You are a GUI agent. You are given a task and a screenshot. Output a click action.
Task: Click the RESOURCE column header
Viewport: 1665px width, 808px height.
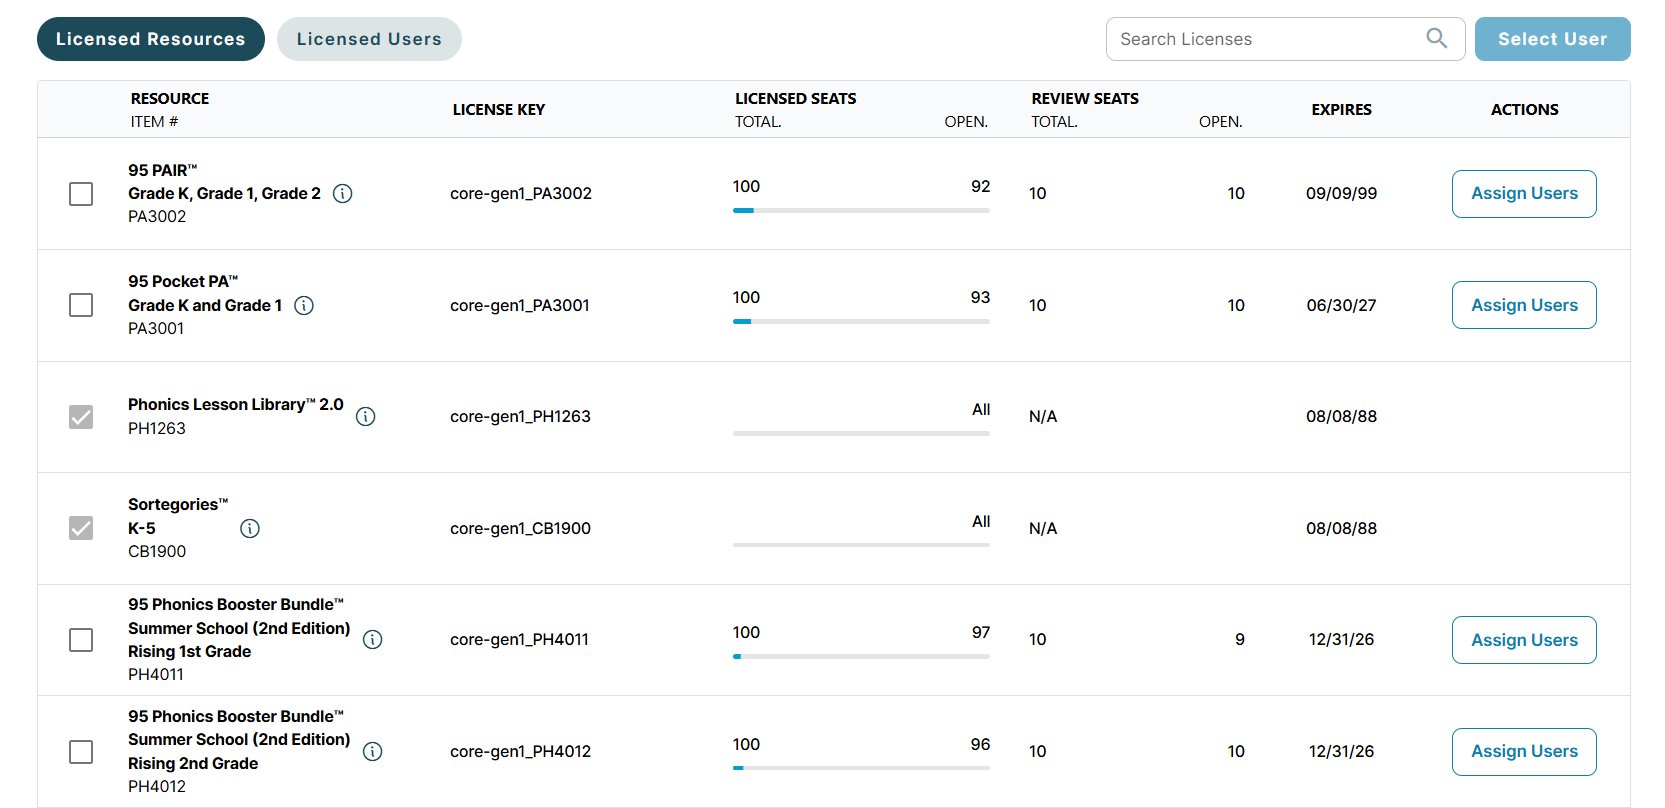[170, 98]
